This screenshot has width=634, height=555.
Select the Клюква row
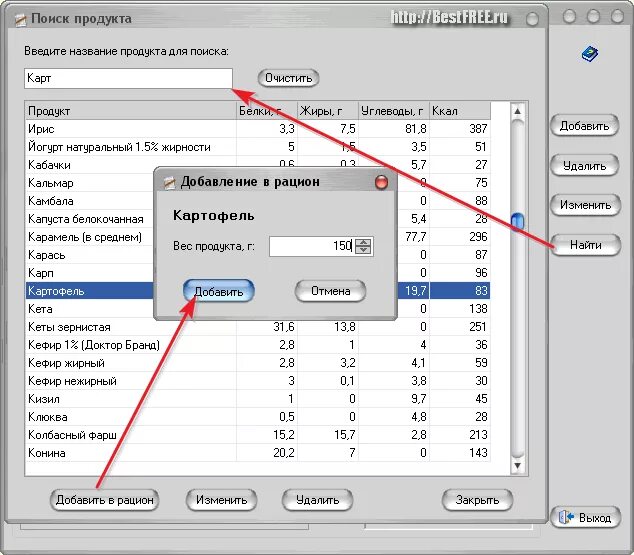[x=258, y=417]
